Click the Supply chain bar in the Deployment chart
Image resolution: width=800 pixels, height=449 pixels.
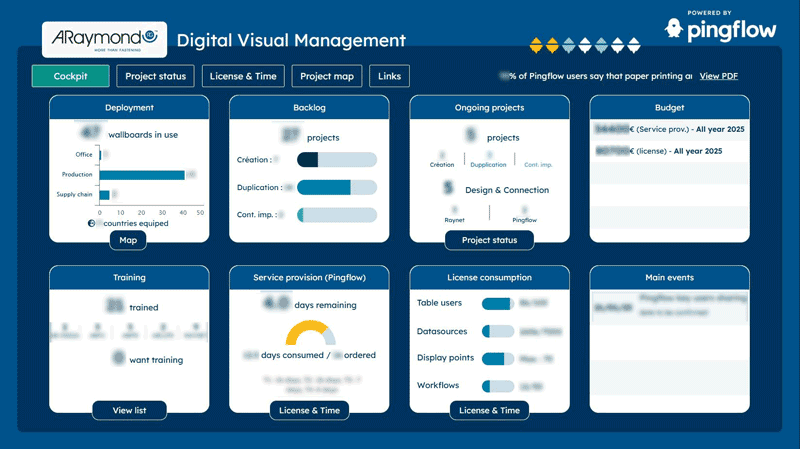coord(105,195)
